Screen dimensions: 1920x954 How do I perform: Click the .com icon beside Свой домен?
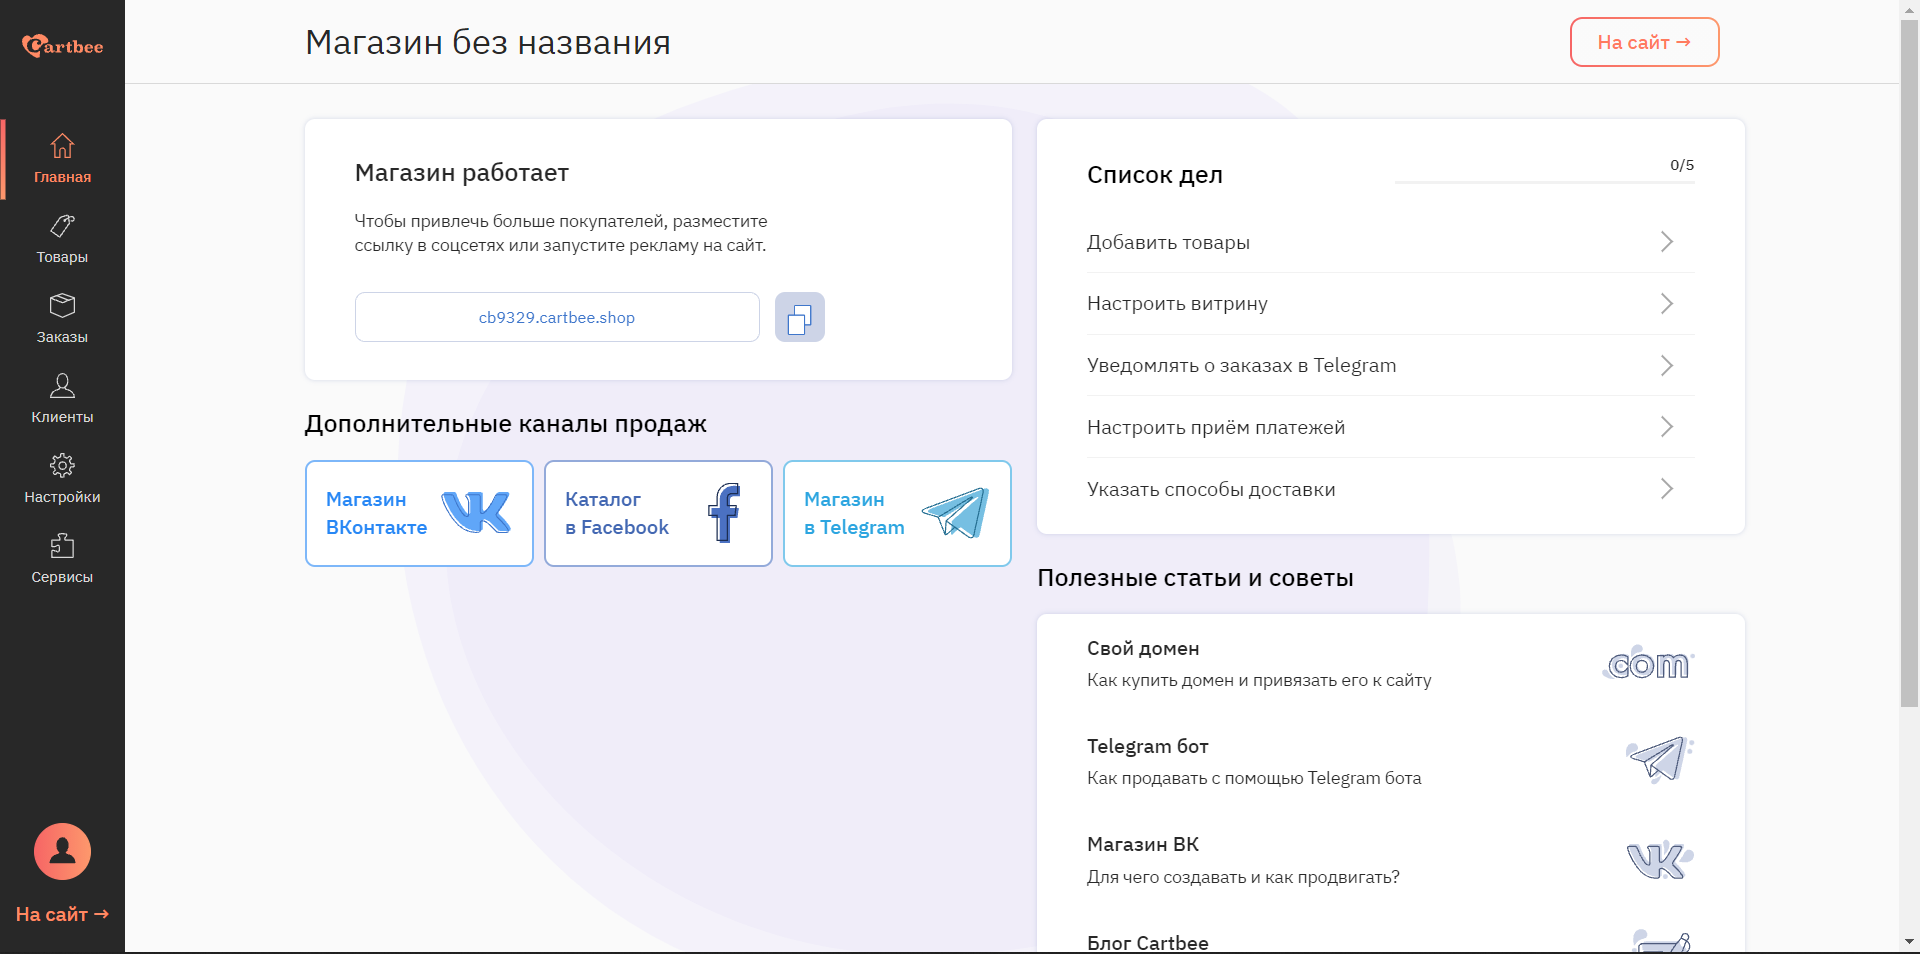[x=1648, y=663]
